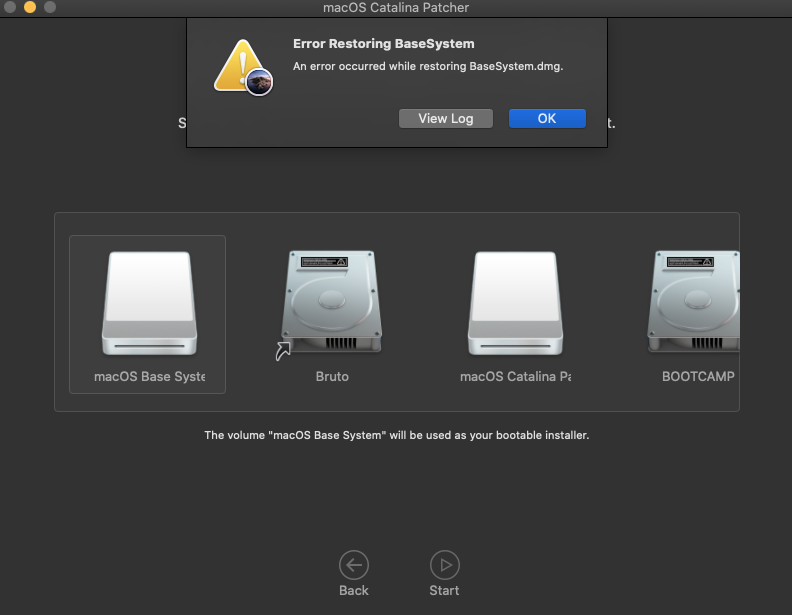The width and height of the screenshot is (792, 615).
Task: Click the OK button in error dialog
Action: pos(547,119)
